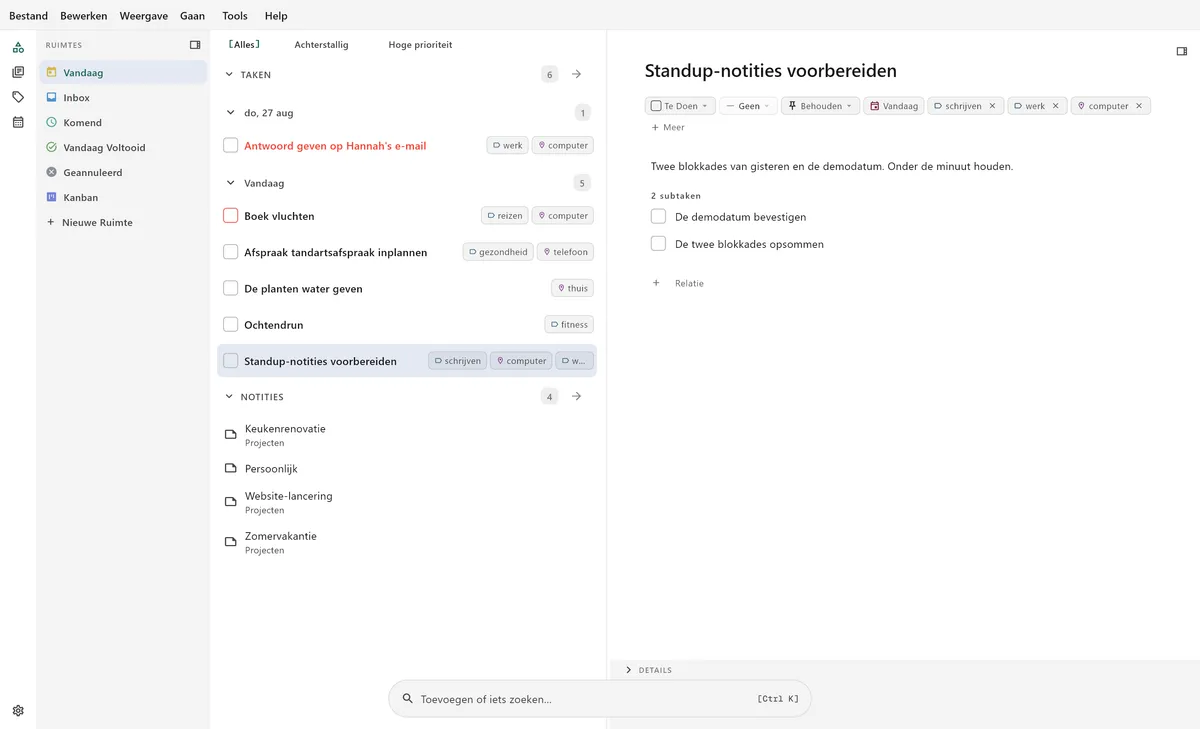Remove the werk tag with its X

click(1055, 106)
